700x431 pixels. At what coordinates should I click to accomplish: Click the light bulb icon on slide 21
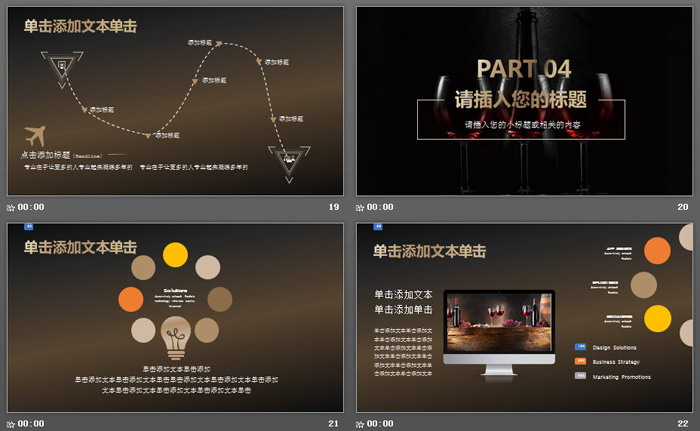176,338
